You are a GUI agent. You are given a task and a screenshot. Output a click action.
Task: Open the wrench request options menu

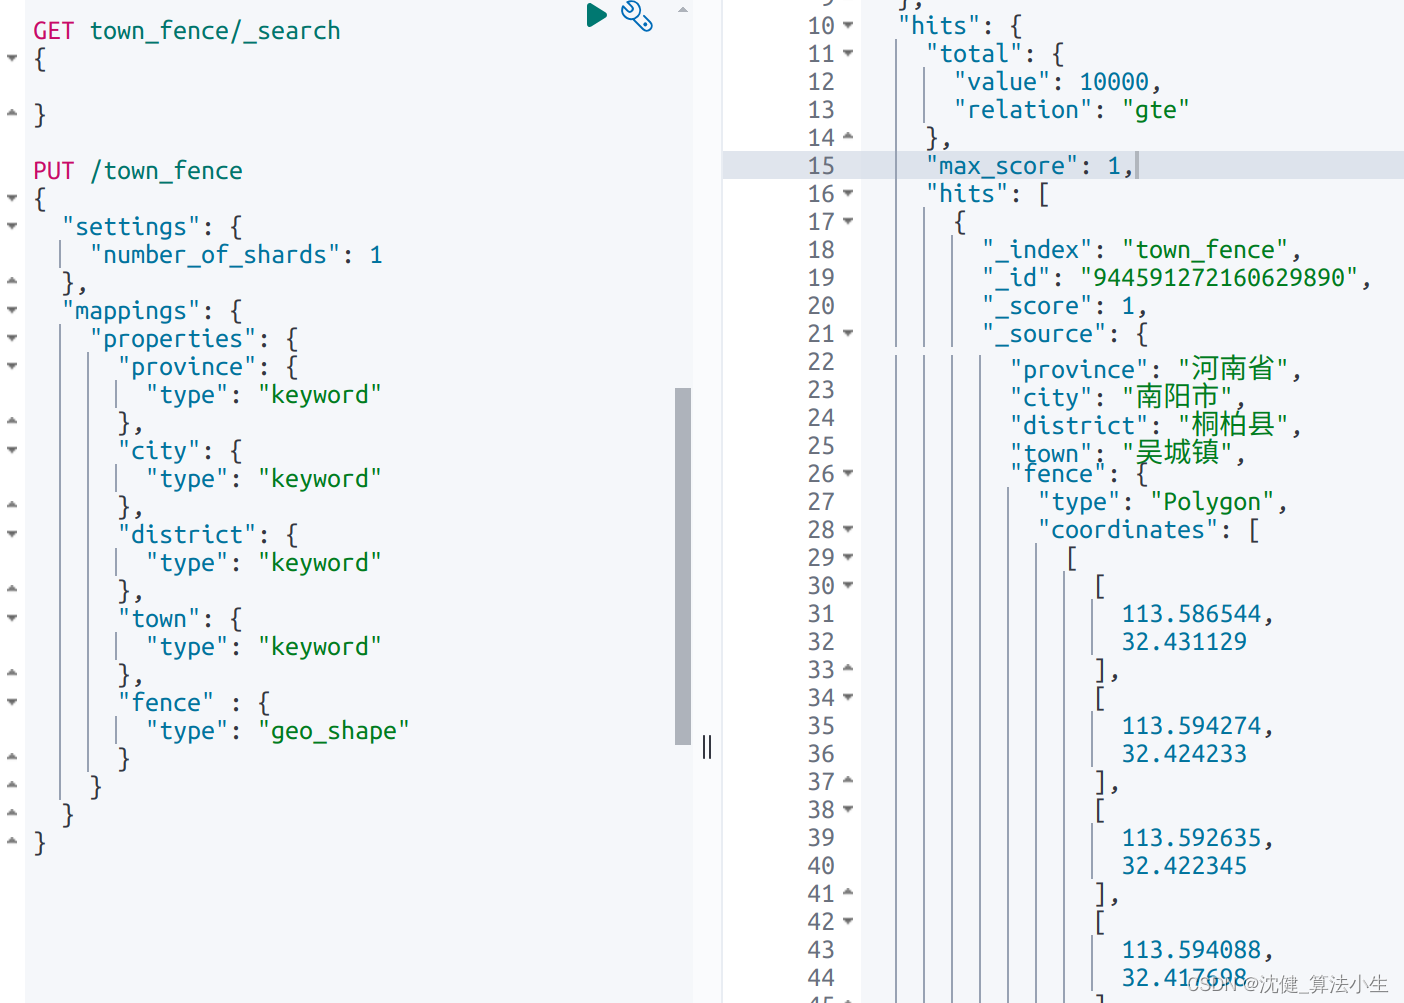[x=637, y=16]
